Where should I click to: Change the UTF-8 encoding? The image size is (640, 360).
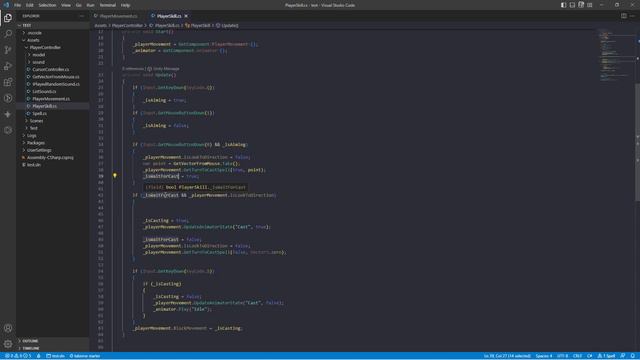[562, 356]
